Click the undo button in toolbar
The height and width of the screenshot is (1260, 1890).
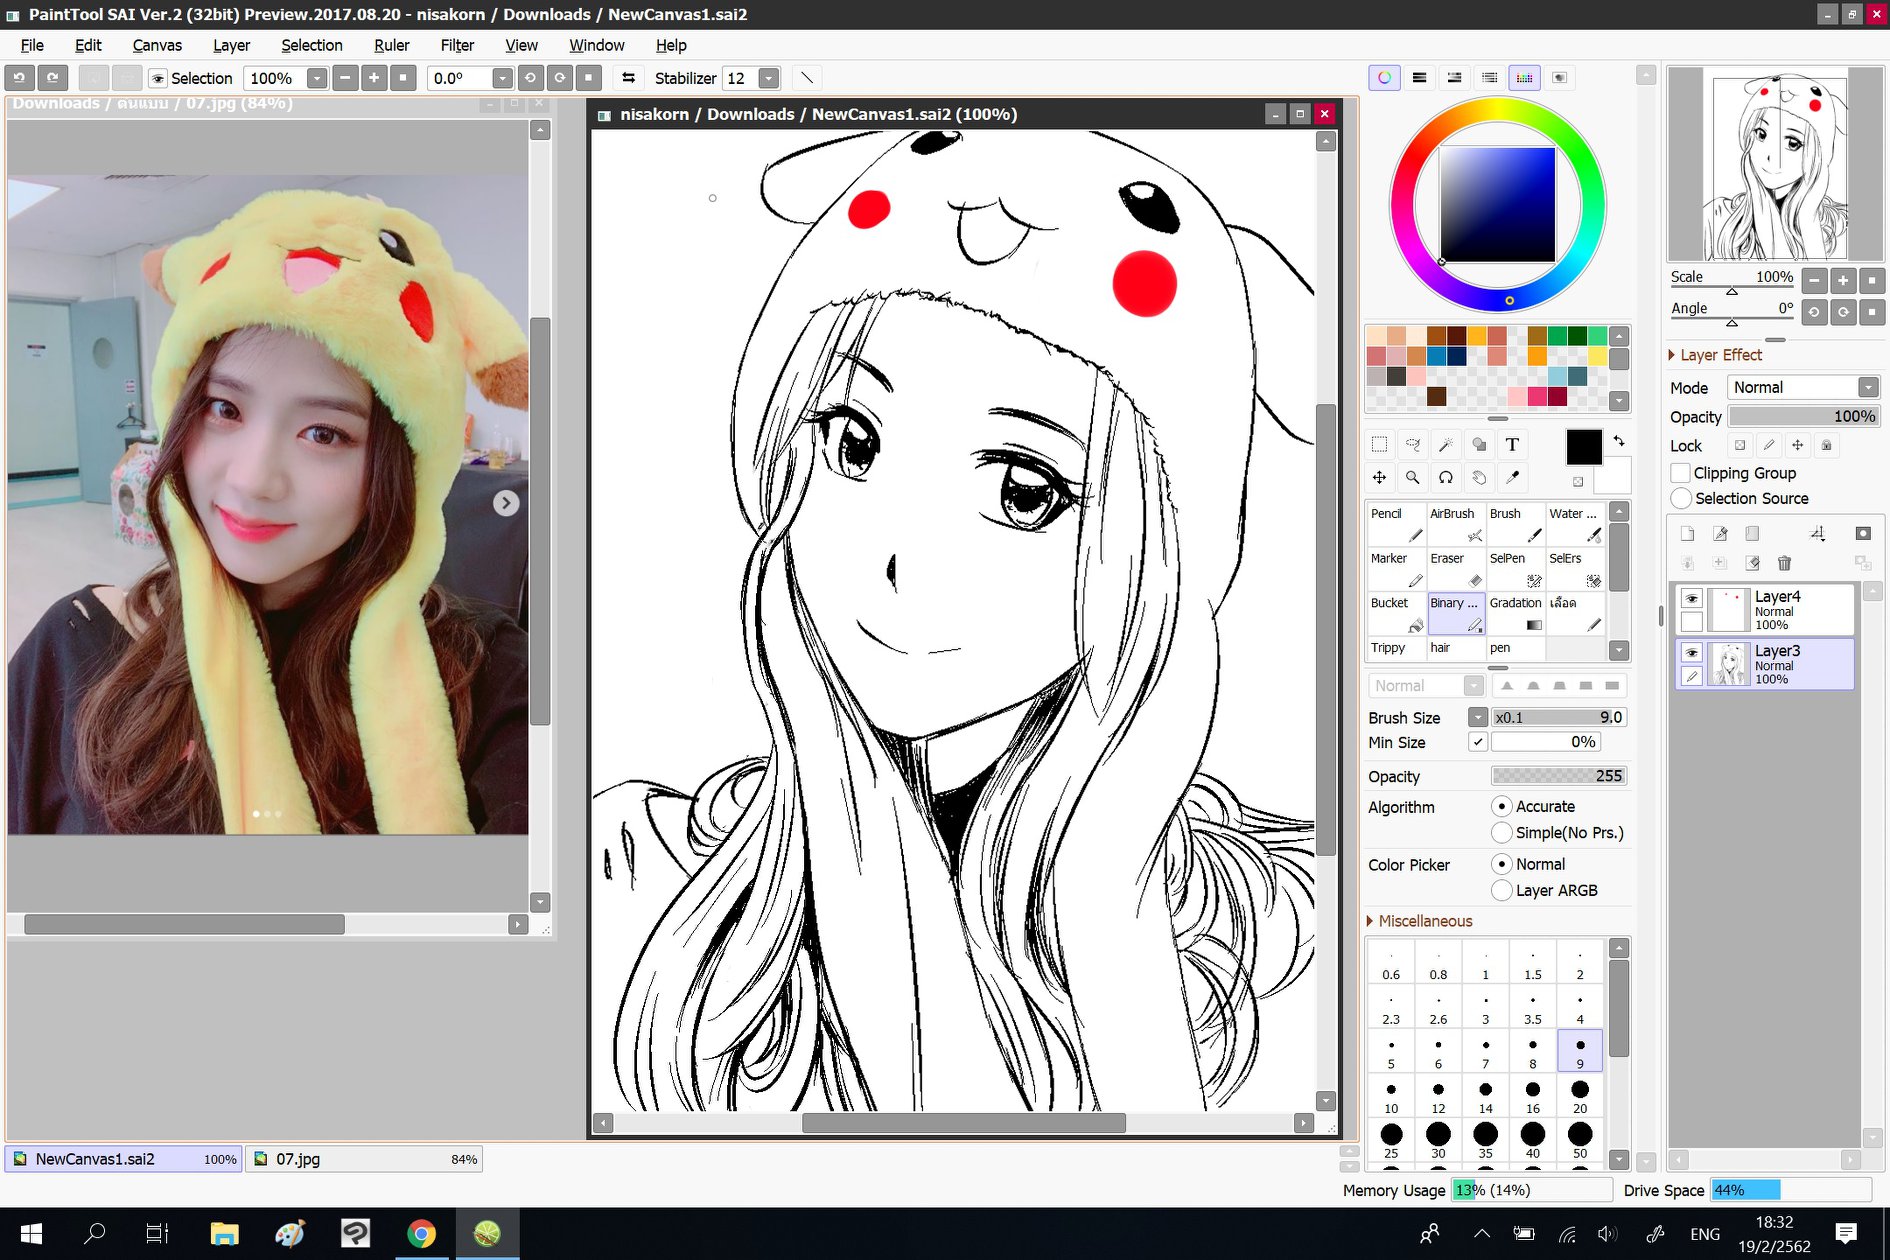coord(19,78)
